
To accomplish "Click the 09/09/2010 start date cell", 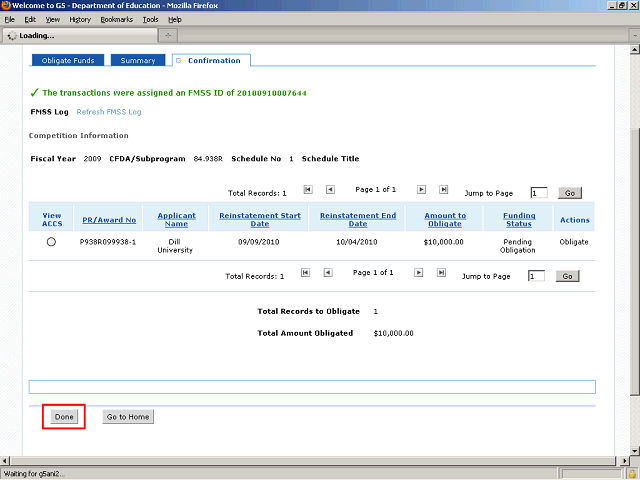I will coord(258,242).
